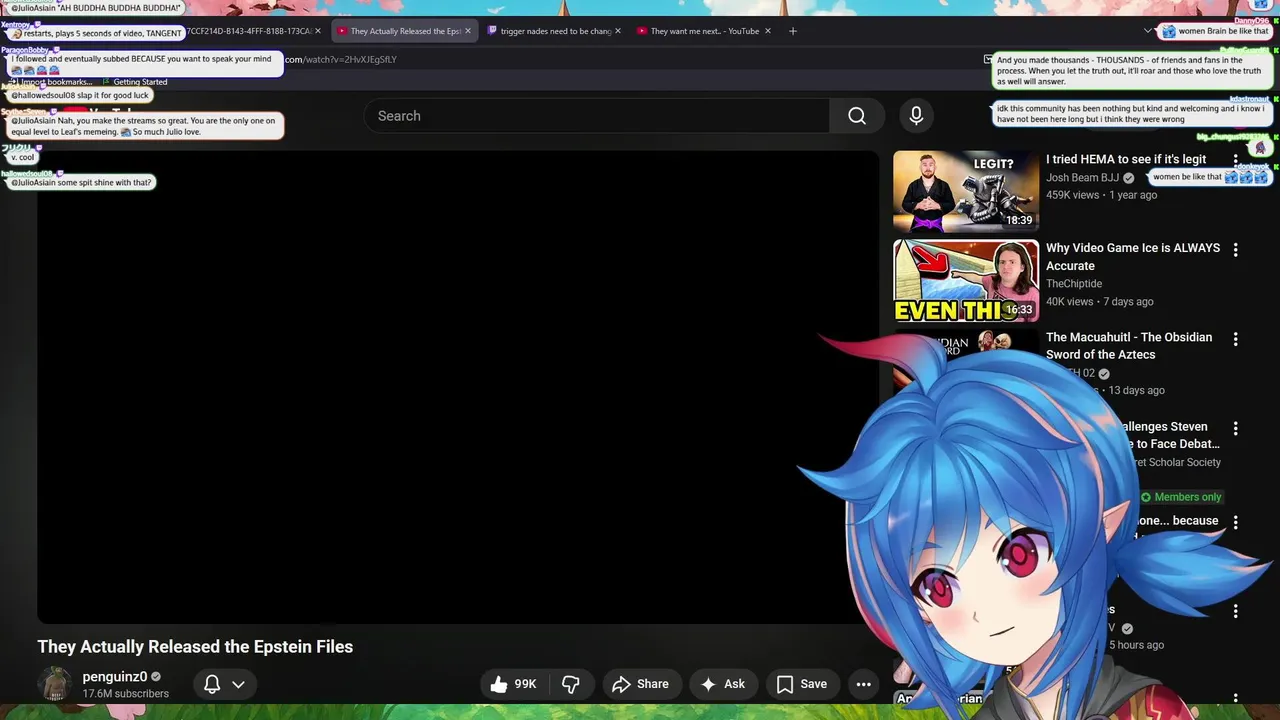Click the Ask sparkle button
The height and width of the screenshot is (720, 1280).
pos(723,684)
